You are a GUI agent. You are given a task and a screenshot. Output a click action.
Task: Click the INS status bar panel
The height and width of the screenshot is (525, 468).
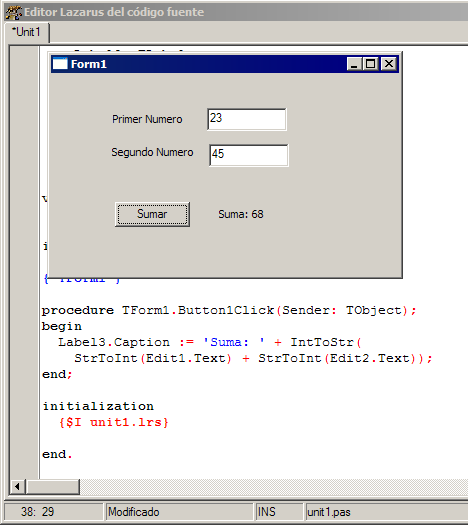pos(280,512)
